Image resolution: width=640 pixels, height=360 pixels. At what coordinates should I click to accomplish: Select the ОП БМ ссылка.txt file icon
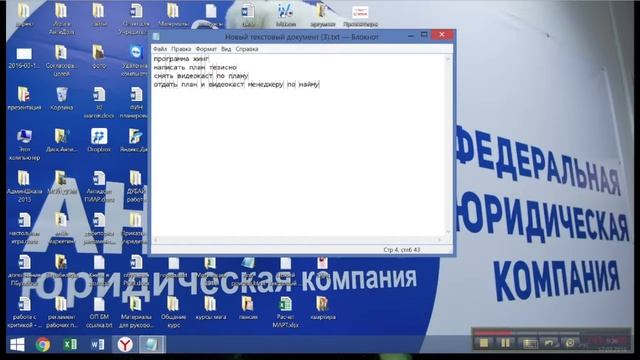[x=99, y=313]
